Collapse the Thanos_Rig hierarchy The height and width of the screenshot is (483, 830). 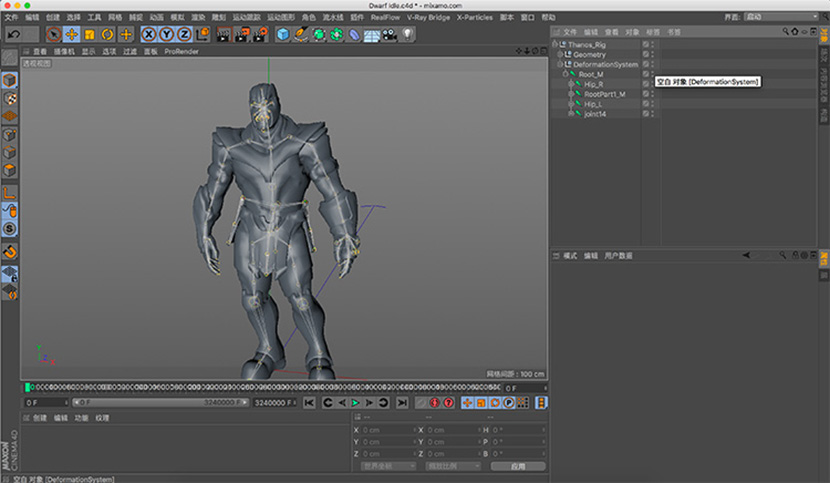555,44
